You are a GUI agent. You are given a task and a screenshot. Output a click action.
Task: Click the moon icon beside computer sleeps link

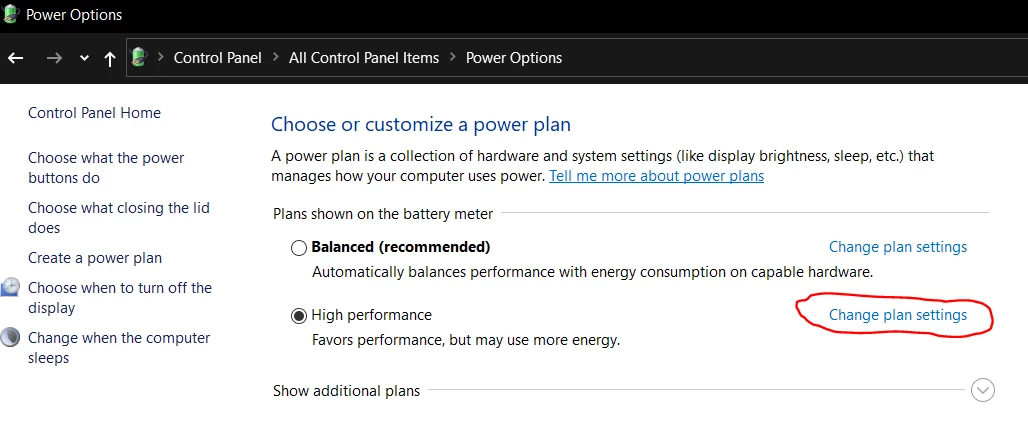tap(10, 337)
